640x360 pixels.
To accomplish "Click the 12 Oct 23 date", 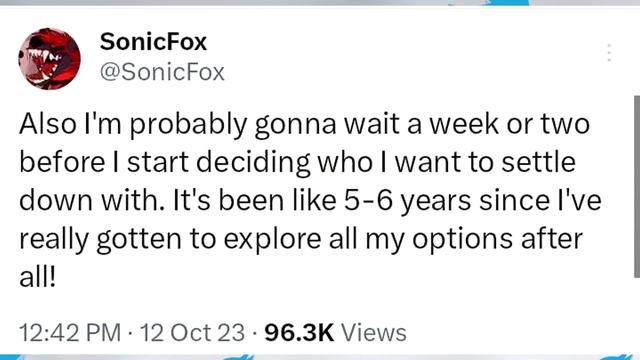I will 193,332.
